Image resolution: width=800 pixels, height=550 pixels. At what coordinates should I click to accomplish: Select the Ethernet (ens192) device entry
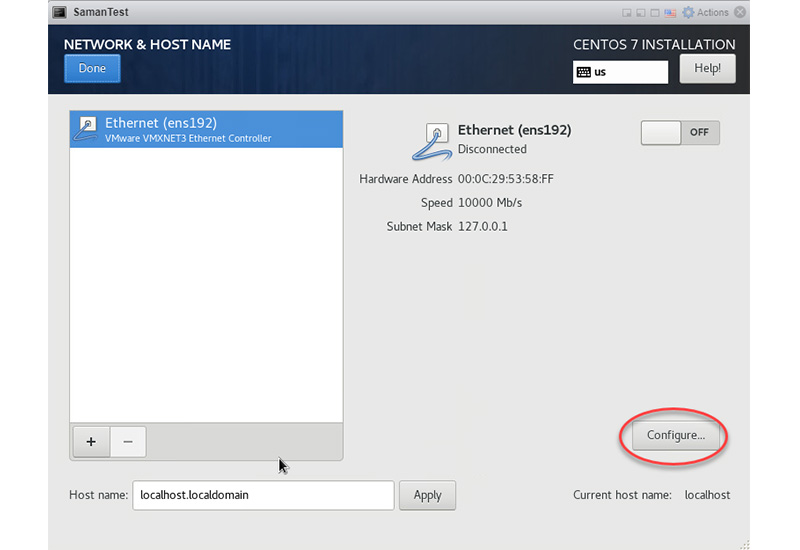[x=206, y=130]
